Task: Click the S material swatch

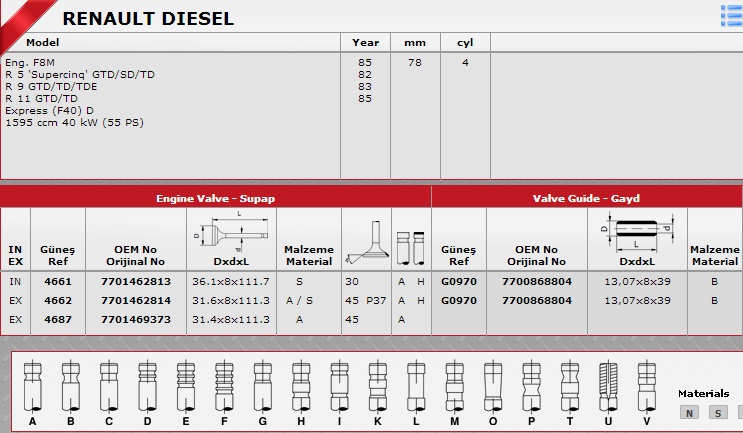Action: [718, 413]
